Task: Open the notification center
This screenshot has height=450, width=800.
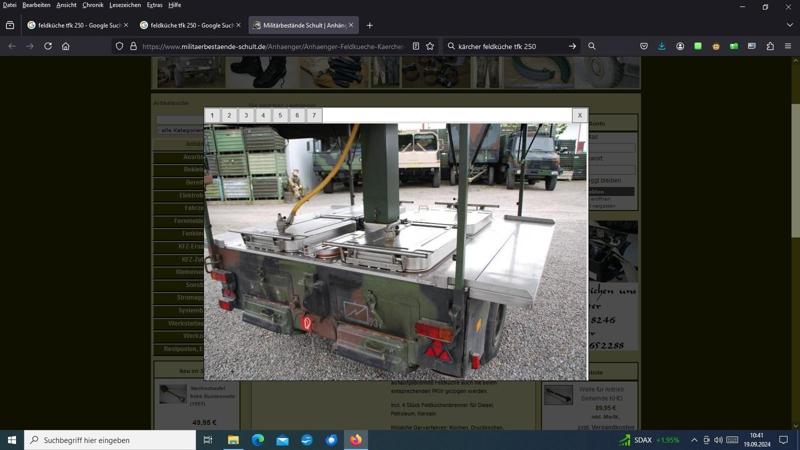Action: (x=784, y=440)
